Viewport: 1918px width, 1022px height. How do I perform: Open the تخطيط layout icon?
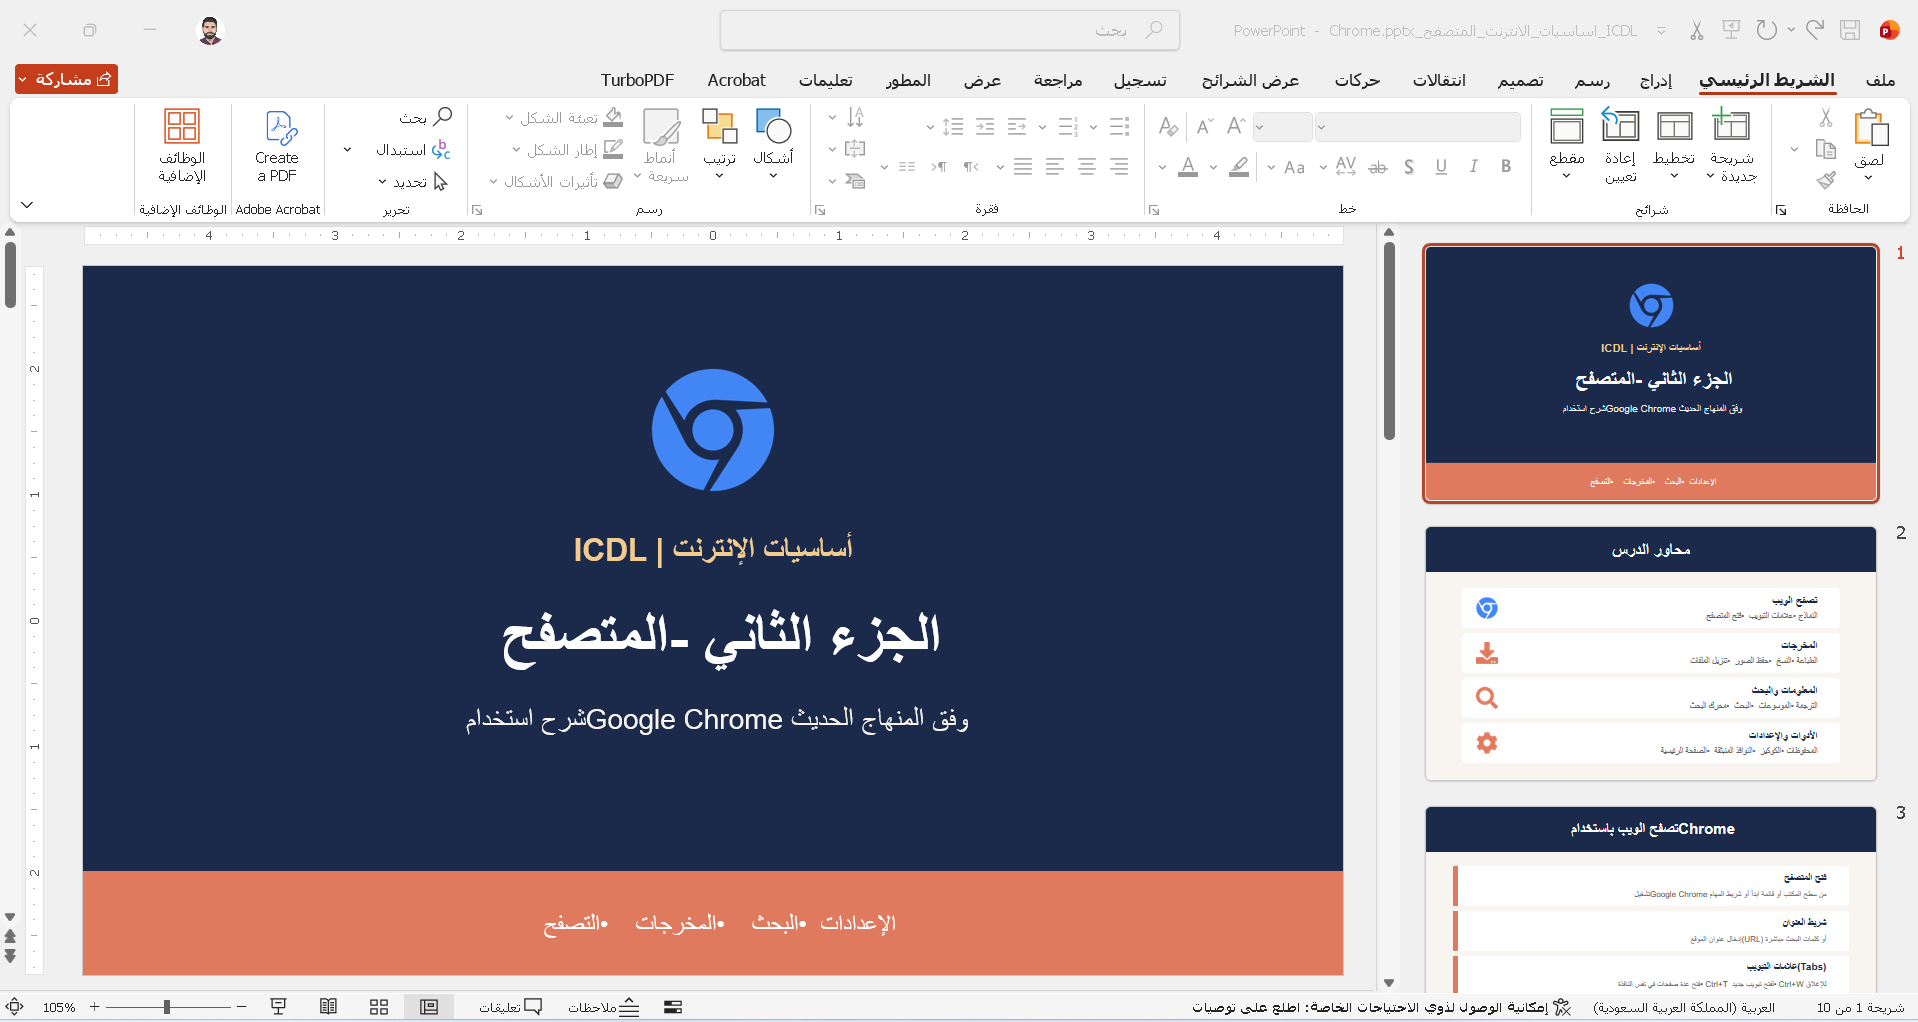click(1674, 127)
